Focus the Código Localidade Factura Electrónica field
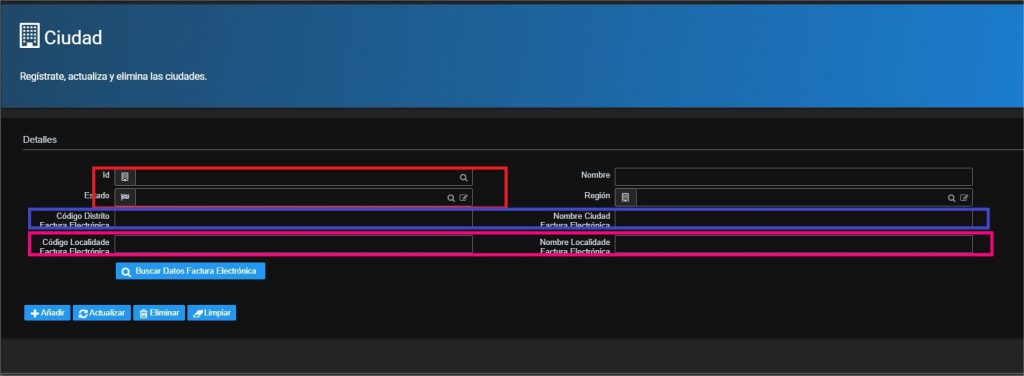 pos(293,244)
